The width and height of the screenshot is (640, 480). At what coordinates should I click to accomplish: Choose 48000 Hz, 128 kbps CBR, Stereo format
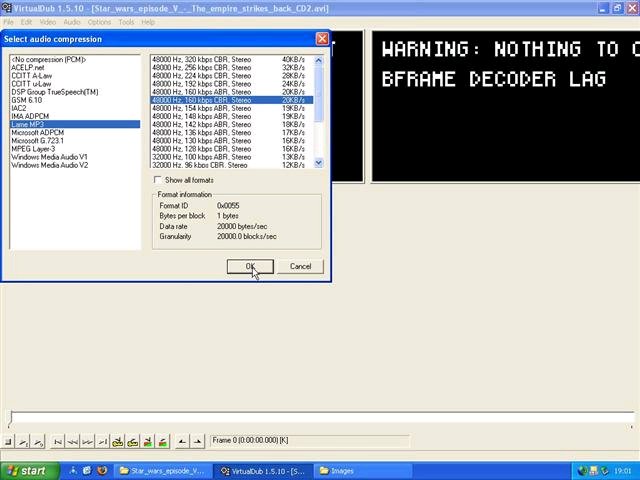tap(232, 149)
